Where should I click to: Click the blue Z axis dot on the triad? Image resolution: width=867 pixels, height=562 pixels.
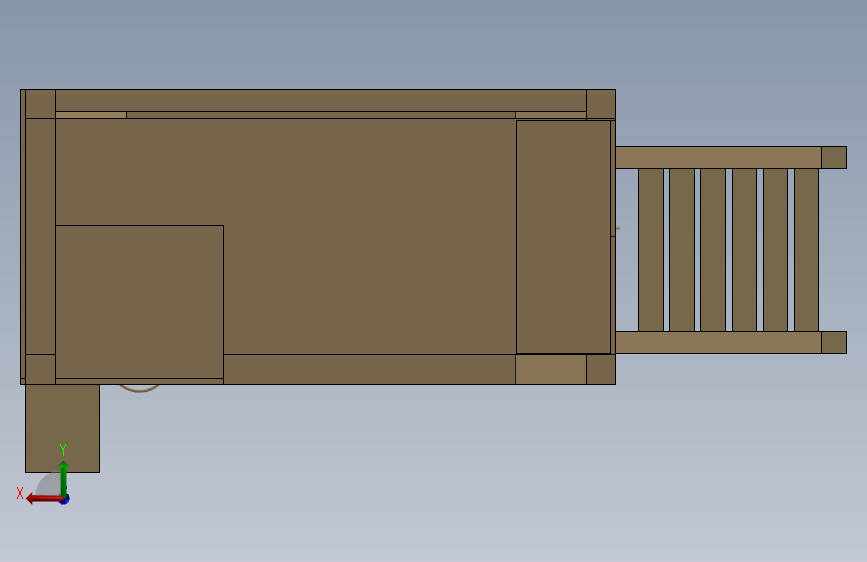[65, 499]
